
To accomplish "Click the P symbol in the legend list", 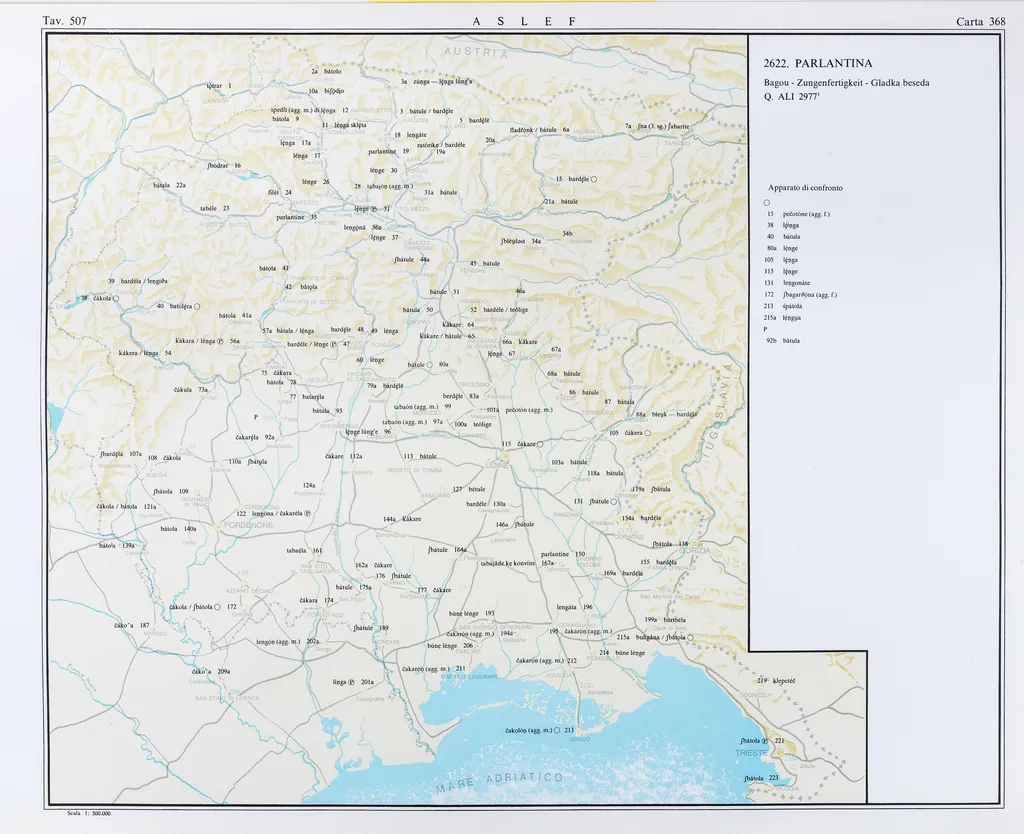I will coord(765,329).
